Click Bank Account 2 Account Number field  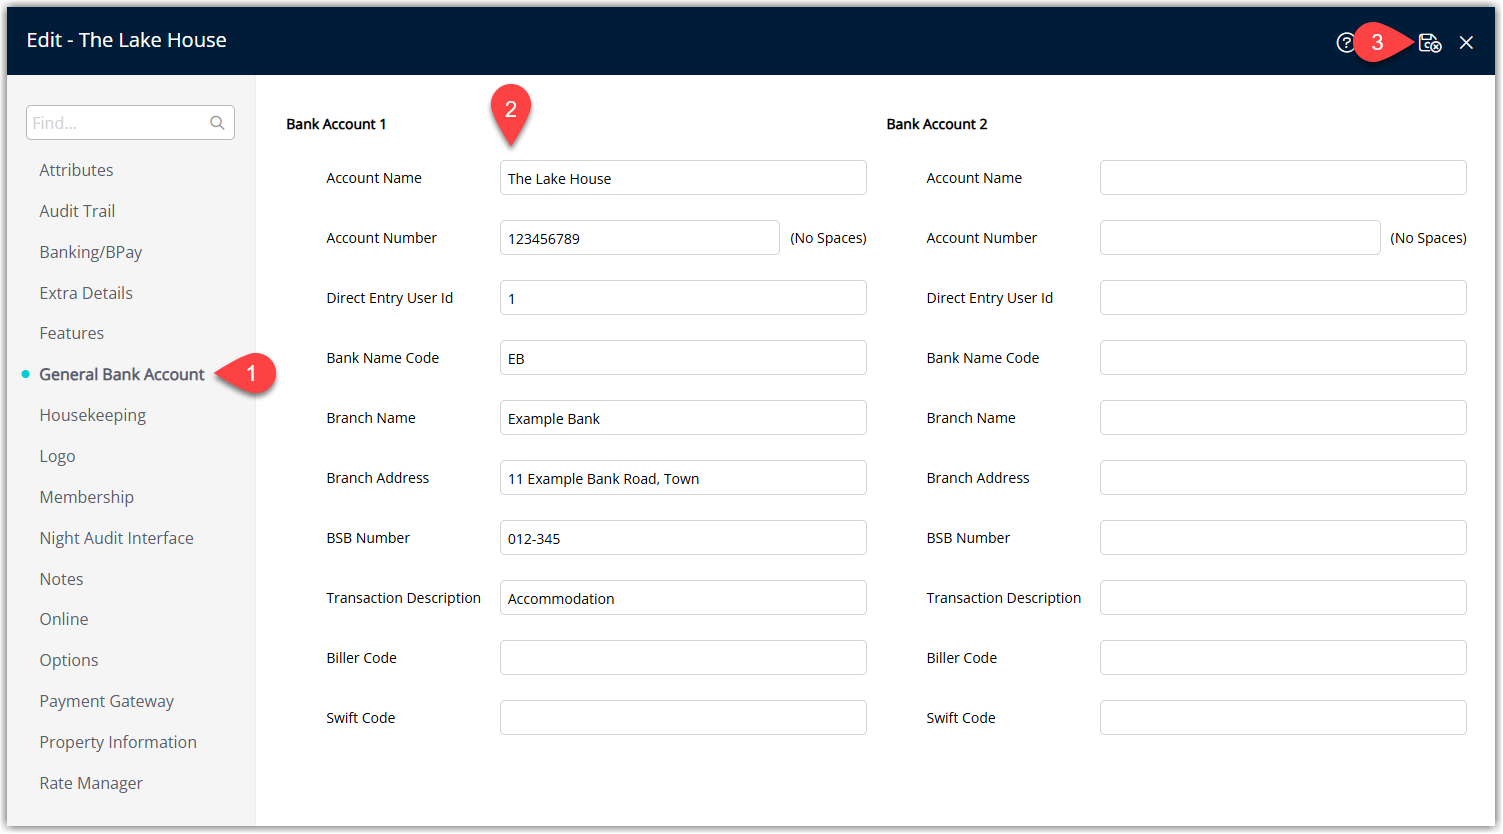click(1240, 238)
